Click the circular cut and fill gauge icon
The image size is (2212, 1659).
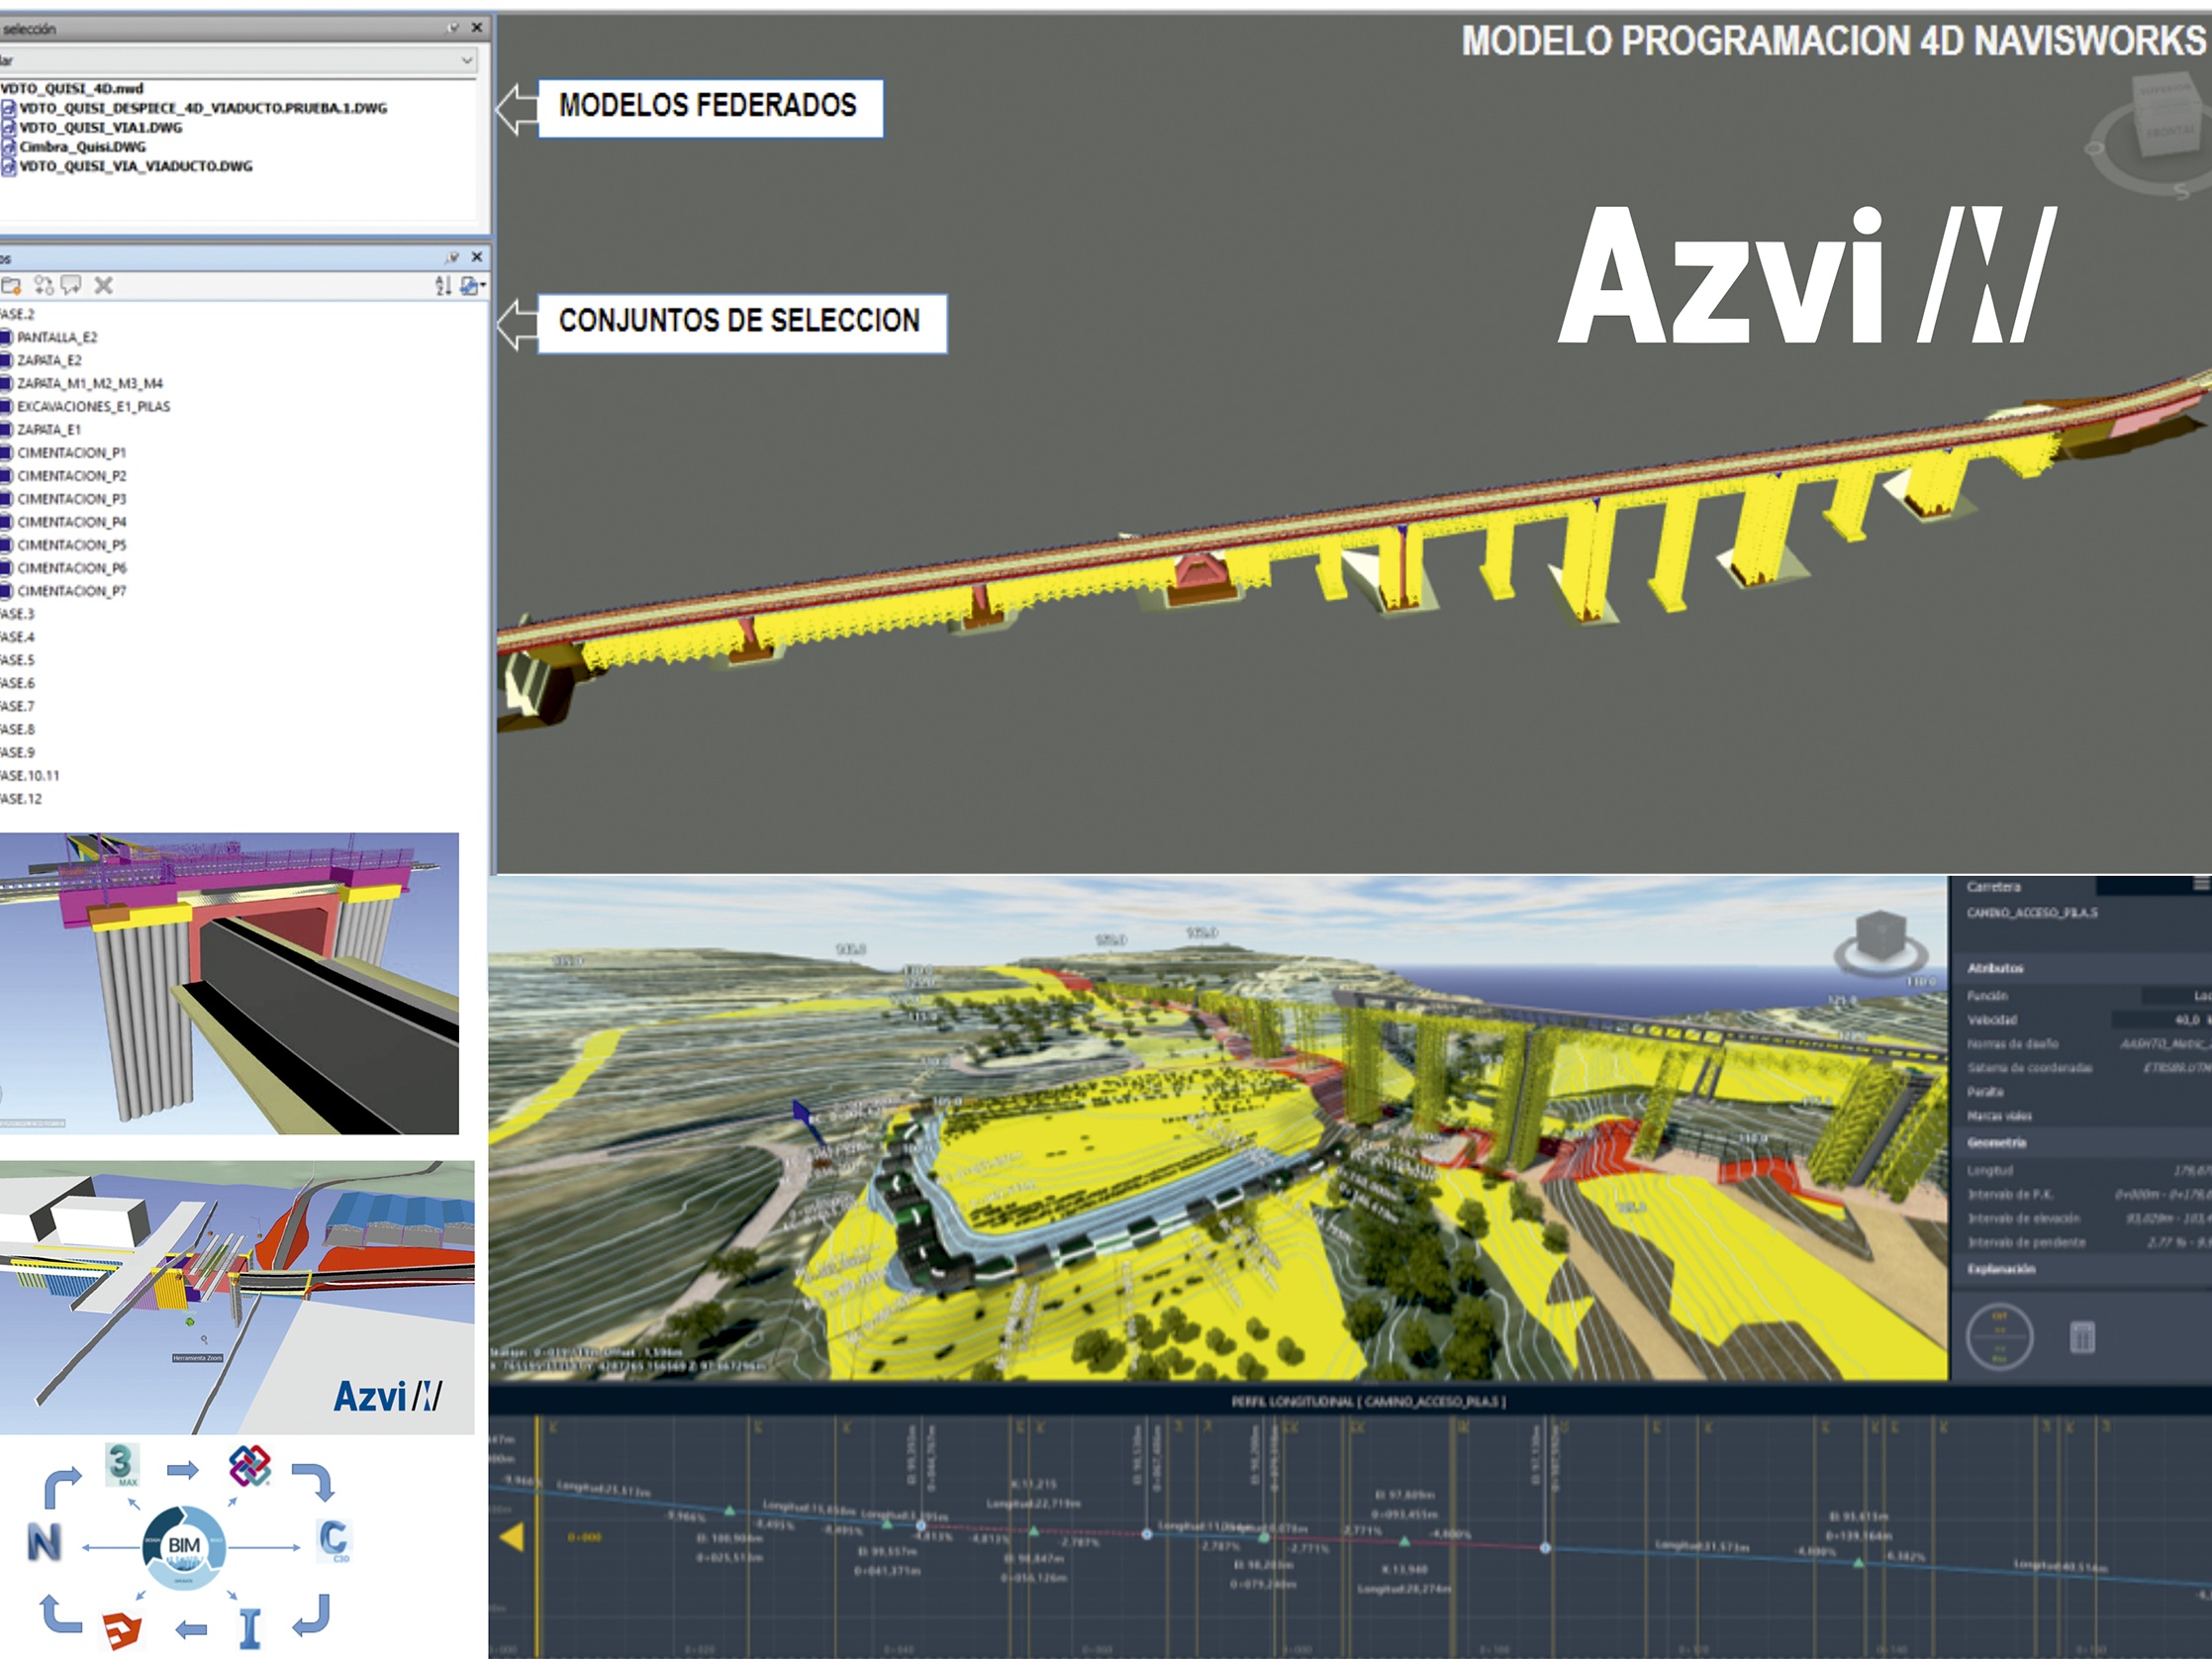click(x=2000, y=1337)
